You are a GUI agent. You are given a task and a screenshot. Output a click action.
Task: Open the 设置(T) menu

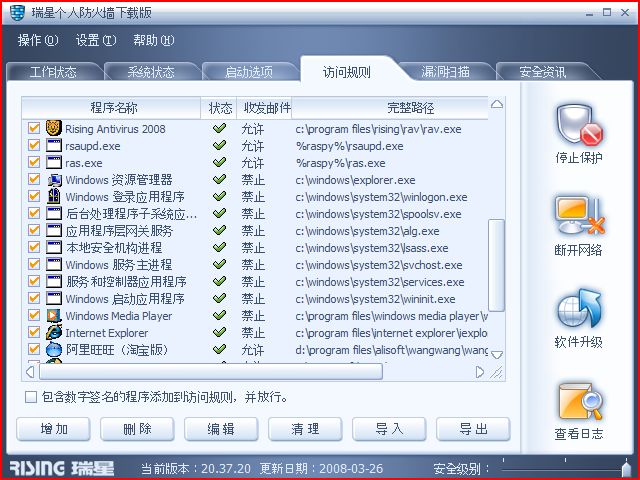click(96, 40)
